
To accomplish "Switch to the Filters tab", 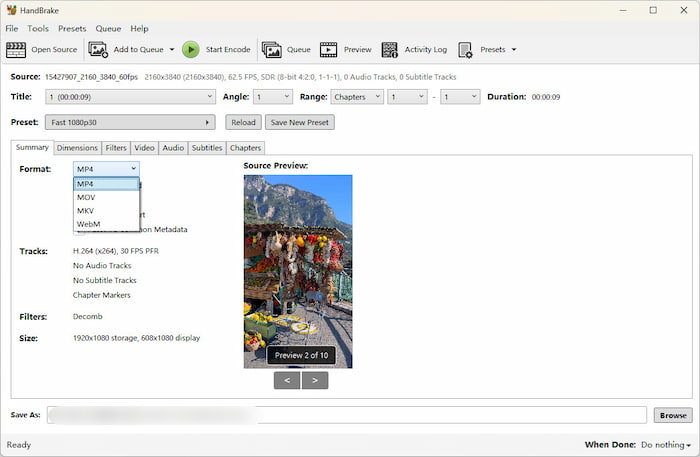I will [x=116, y=148].
